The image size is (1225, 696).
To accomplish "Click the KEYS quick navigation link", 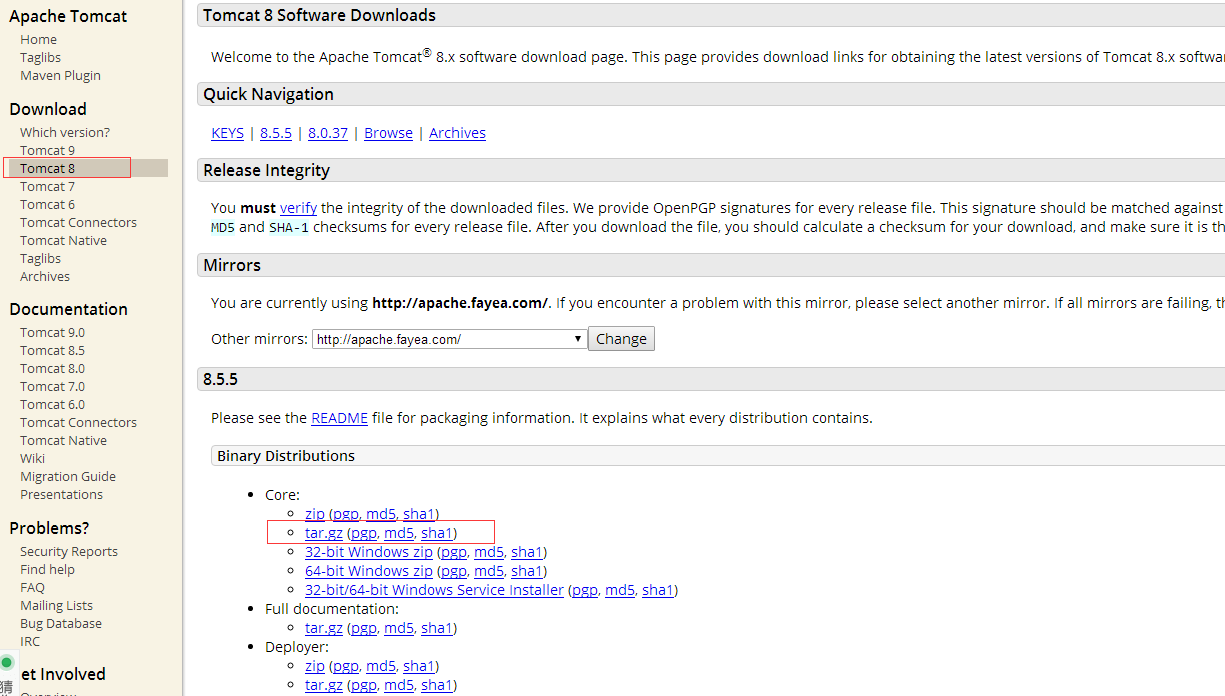I will tap(227, 133).
